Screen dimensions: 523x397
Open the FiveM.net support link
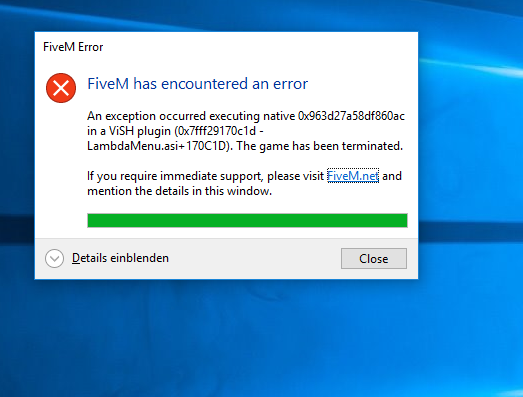(x=353, y=176)
